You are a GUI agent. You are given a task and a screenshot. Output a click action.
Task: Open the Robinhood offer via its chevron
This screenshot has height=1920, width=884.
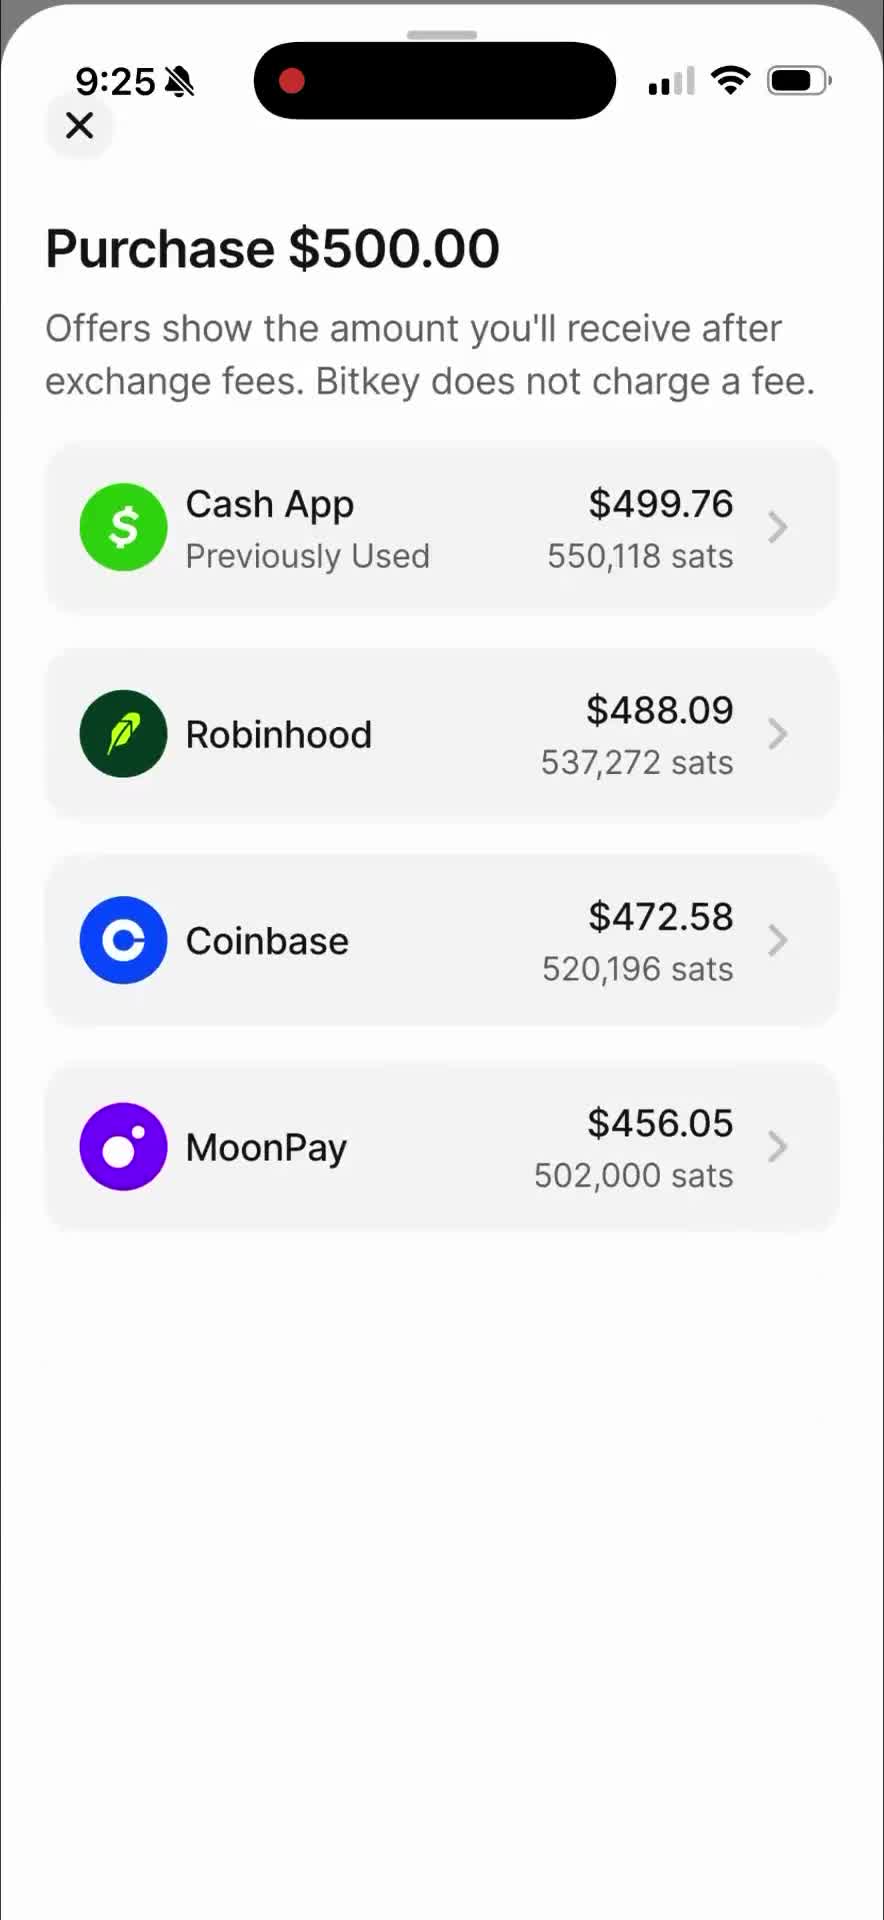click(778, 733)
